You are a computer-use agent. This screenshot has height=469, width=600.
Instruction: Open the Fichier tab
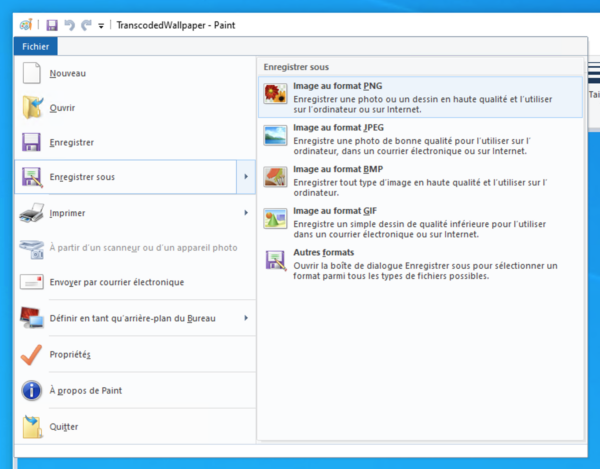click(36, 46)
